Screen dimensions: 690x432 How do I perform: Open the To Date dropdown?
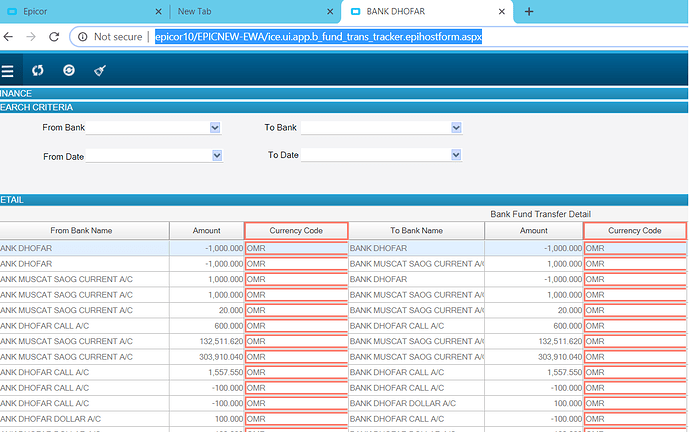[x=456, y=155]
